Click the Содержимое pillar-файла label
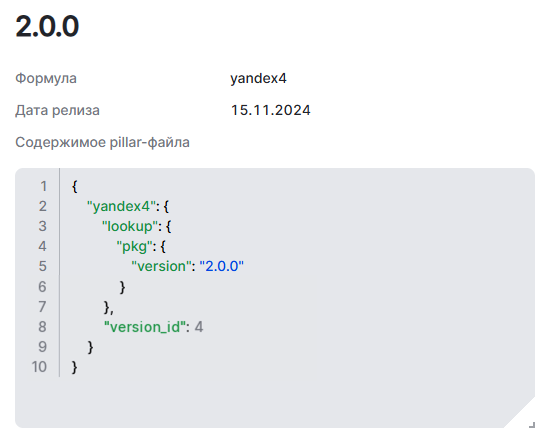Image resolution: width=560 pixels, height=438 pixels. point(102,142)
